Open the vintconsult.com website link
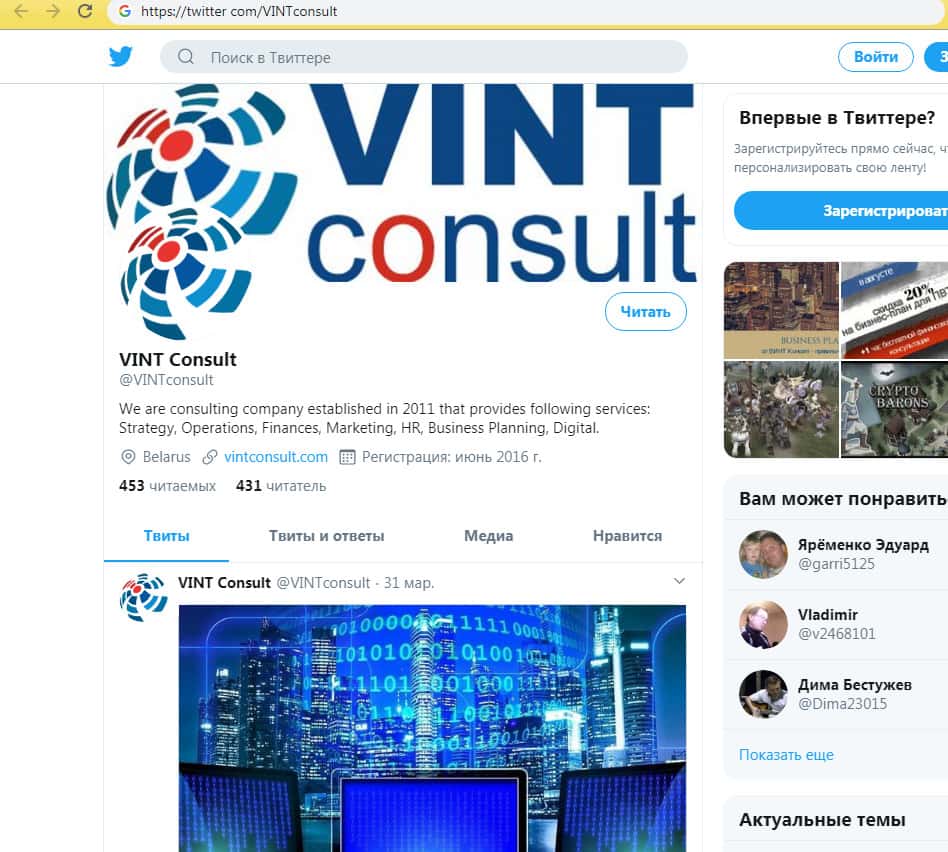The width and height of the screenshot is (948, 852). (276, 457)
